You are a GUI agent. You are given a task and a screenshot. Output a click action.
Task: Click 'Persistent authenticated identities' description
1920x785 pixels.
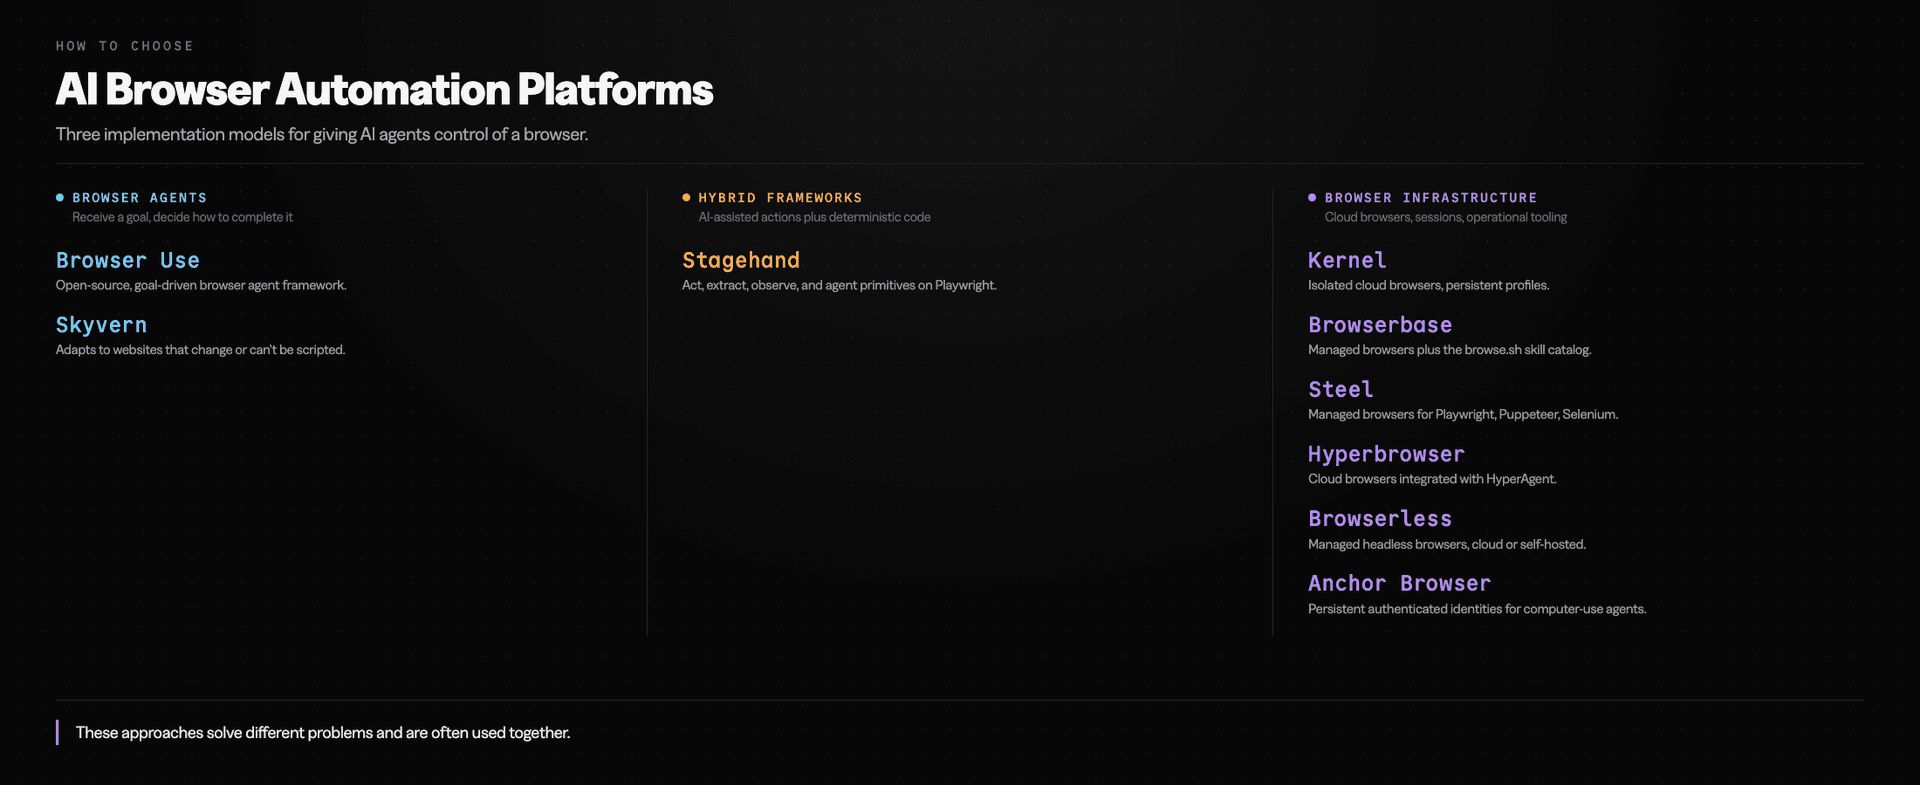(1477, 609)
